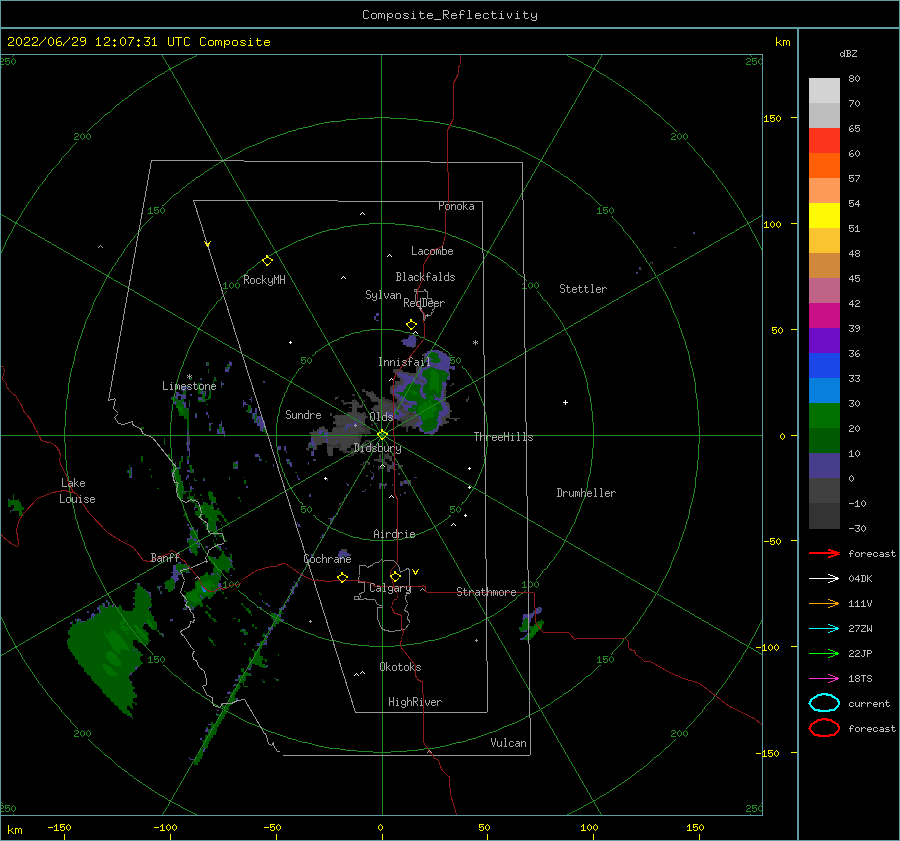Click the yellow diamond marker above RockyMH

click(x=267, y=261)
